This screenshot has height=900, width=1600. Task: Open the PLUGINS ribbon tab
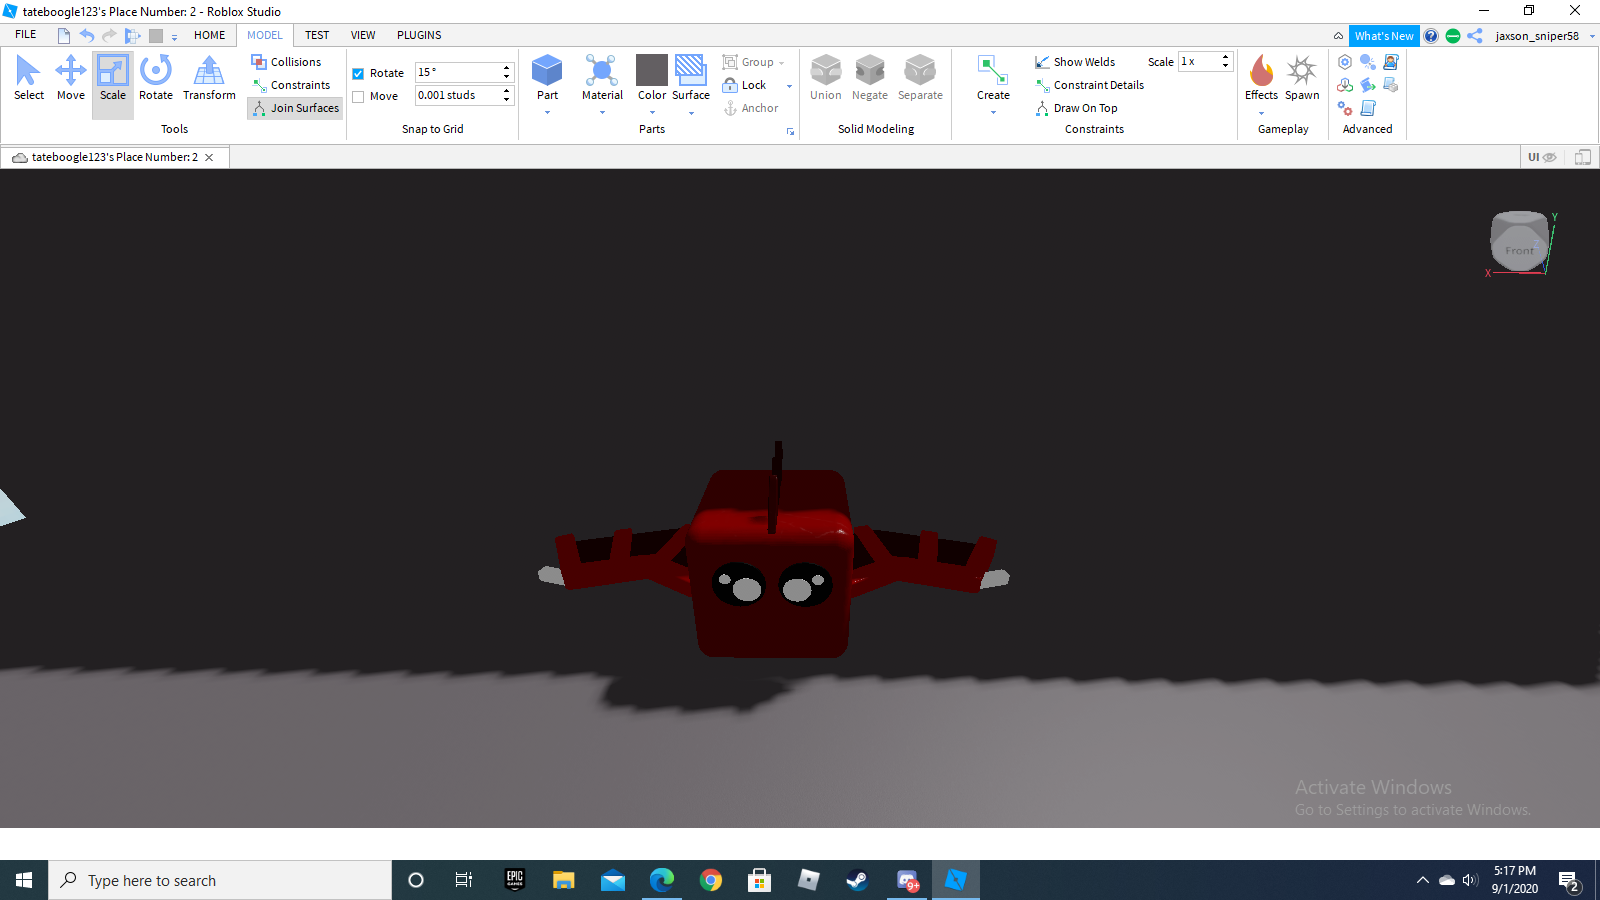pyautogui.click(x=419, y=35)
